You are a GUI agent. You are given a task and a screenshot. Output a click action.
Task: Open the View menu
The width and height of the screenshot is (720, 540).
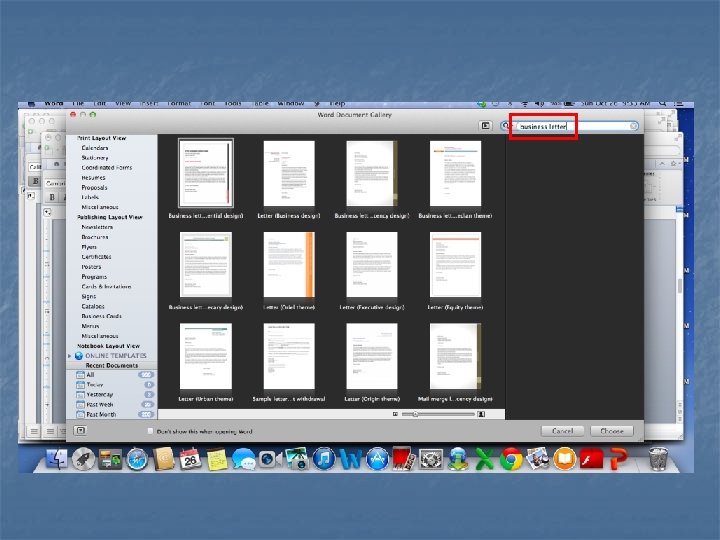123,104
